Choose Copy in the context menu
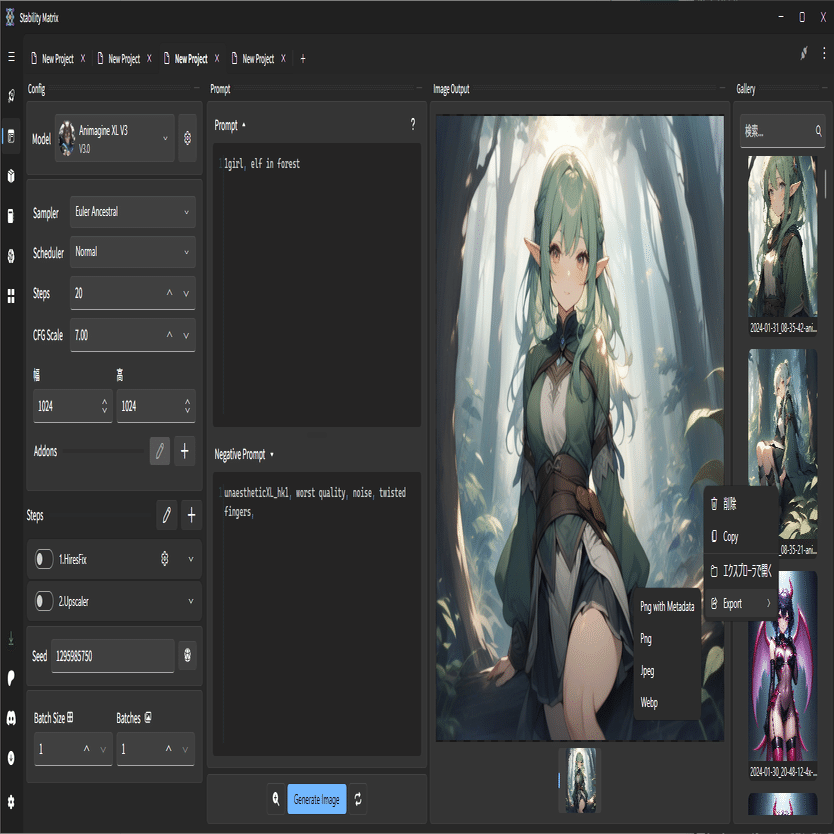This screenshot has width=834, height=834. [x=731, y=537]
